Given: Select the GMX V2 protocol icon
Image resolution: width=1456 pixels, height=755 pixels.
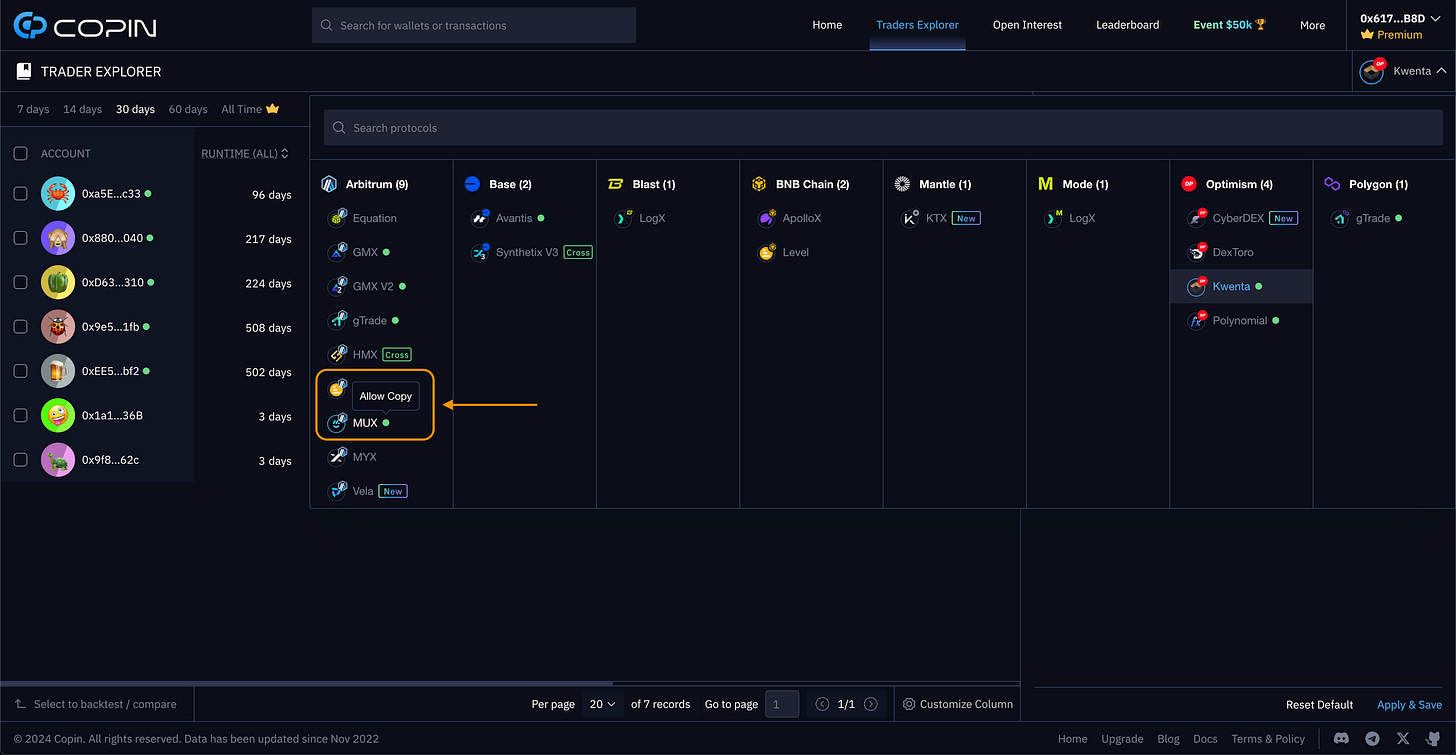Looking at the screenshot, I should coord(337,286).
